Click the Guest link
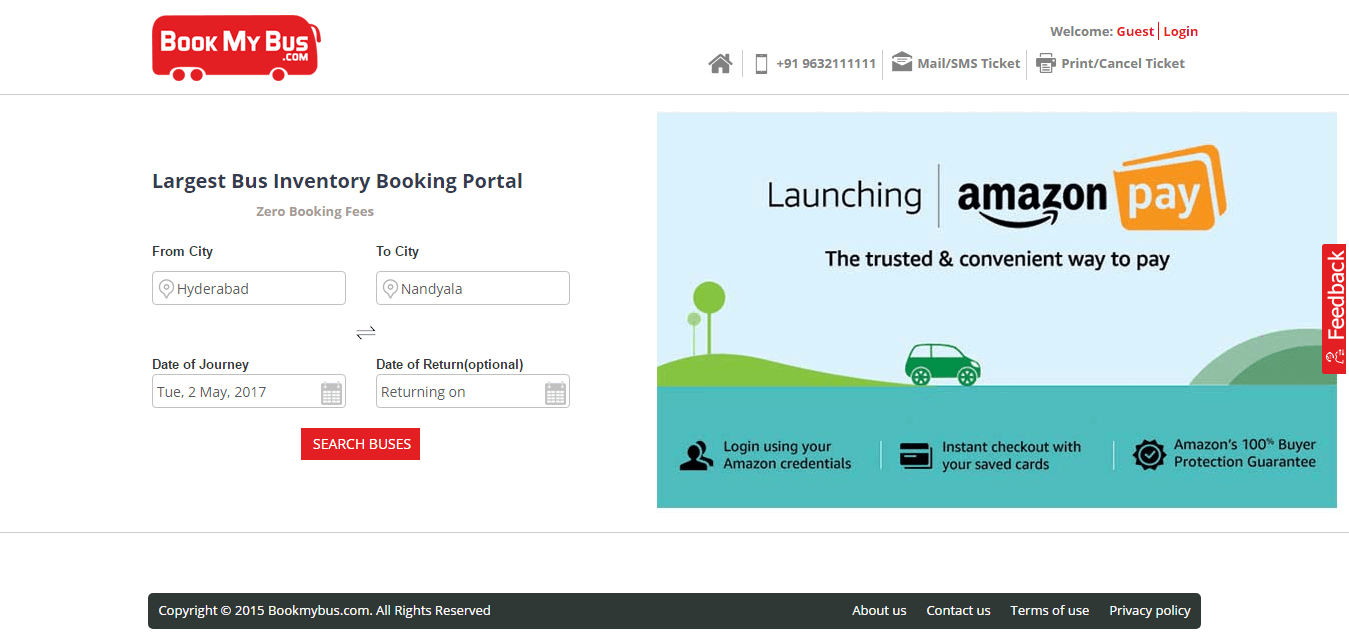The height and width of the screenshot is (644, 1349). [x=1135, y=31]
